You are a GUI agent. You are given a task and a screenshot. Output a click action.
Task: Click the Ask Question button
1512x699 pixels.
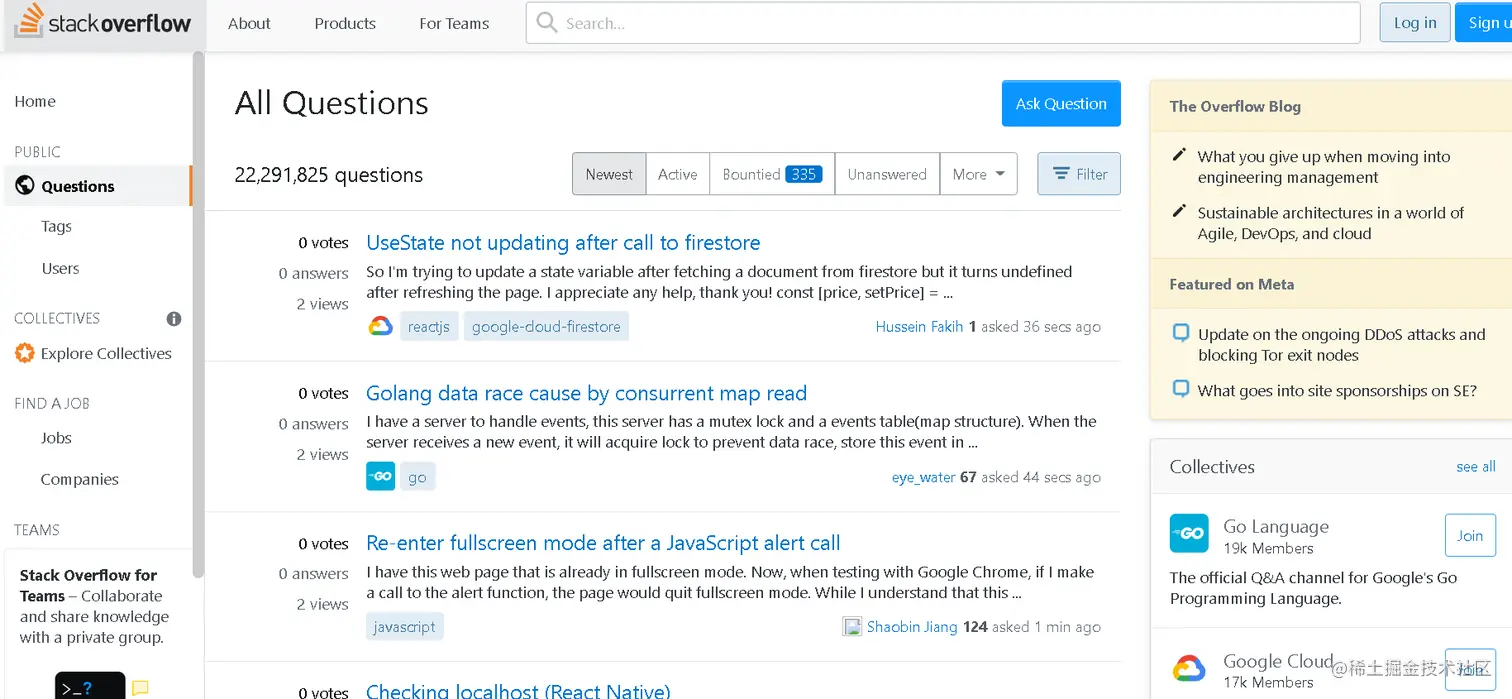(1061, 103)
